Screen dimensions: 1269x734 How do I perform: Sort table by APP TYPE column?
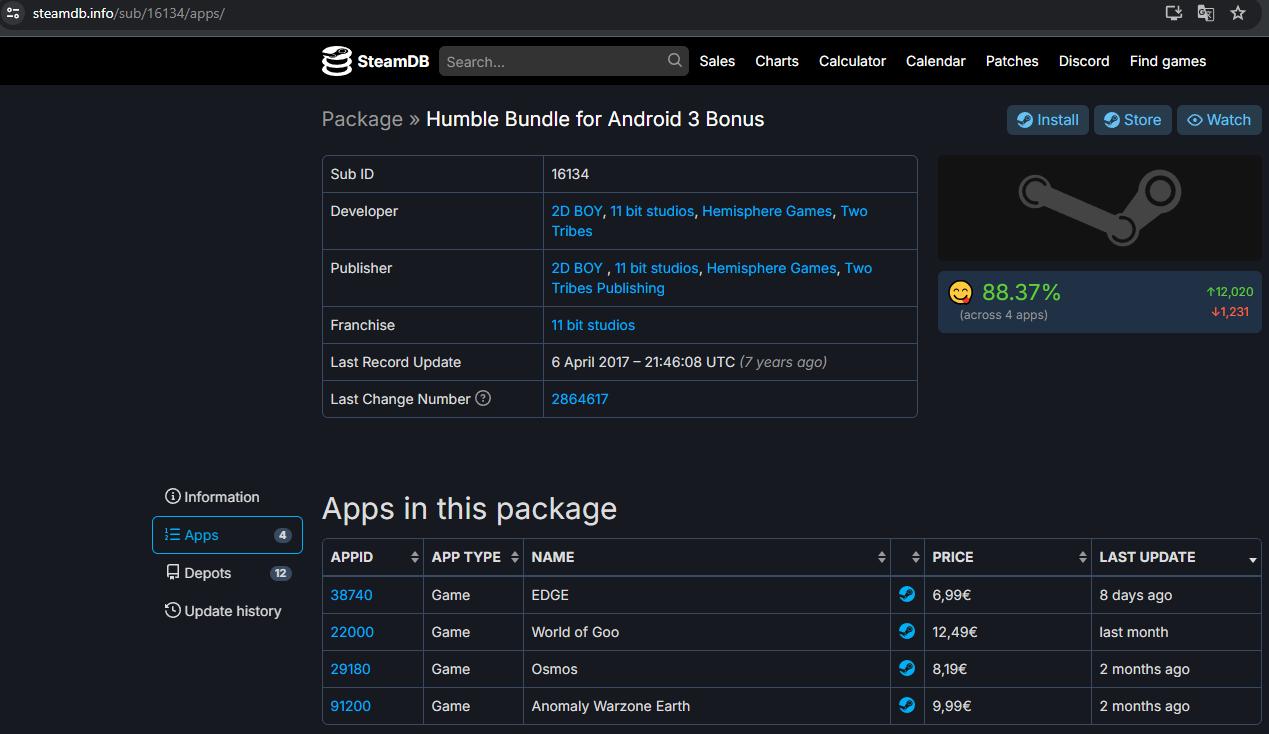(473, 557)
